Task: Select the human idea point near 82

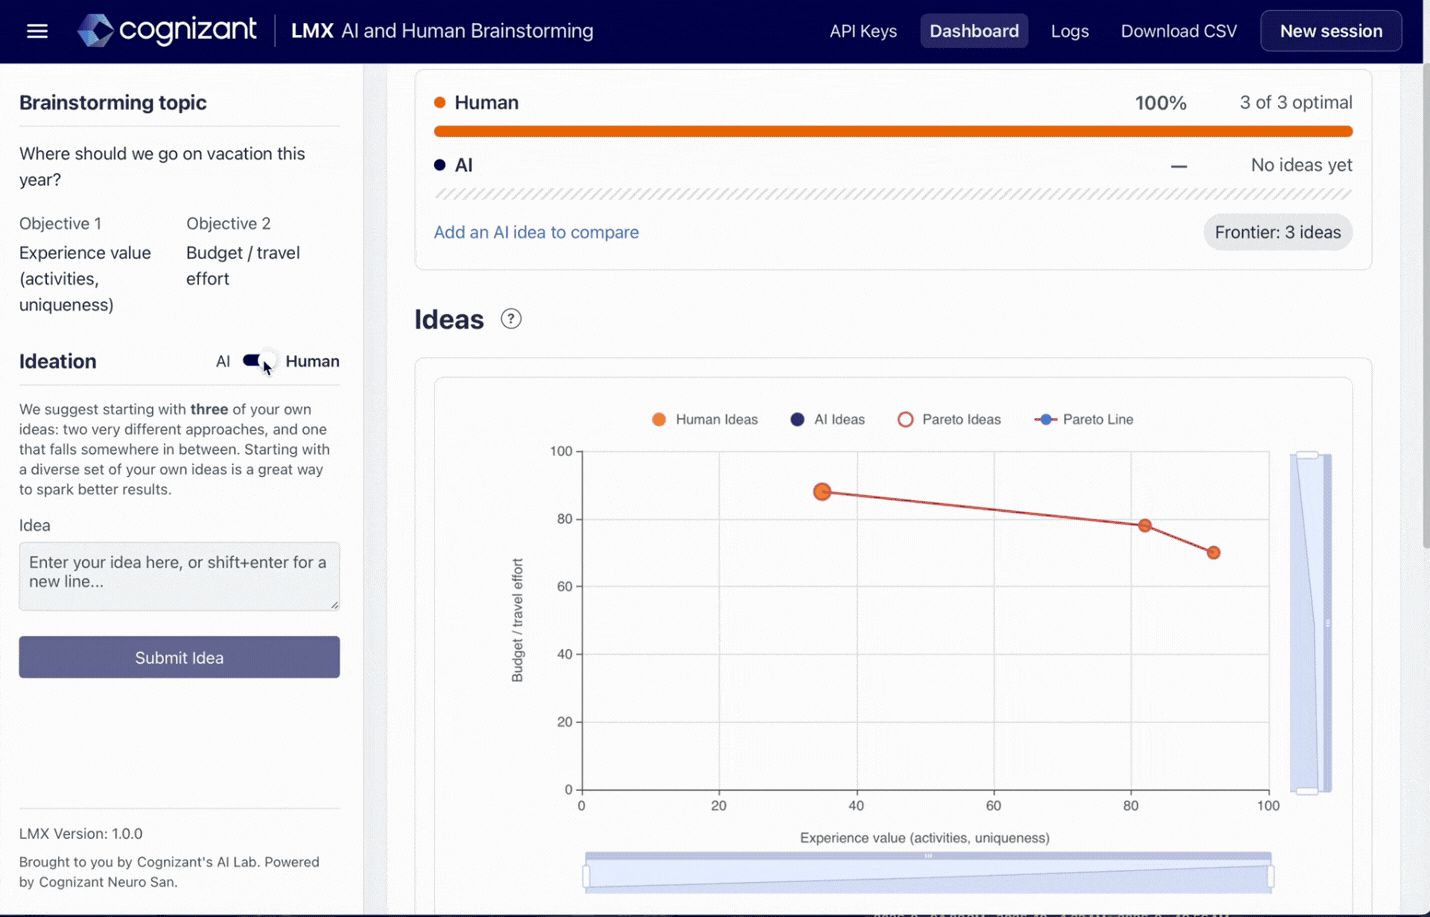Action: (1145, 525)
